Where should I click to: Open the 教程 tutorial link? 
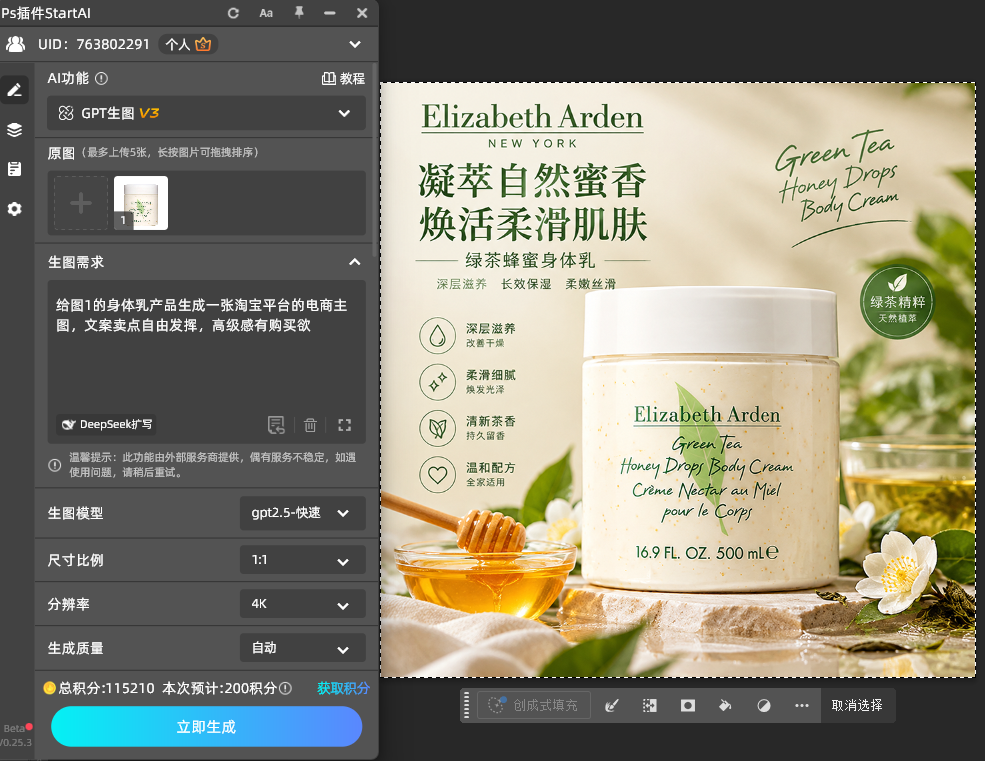point(343,79)
